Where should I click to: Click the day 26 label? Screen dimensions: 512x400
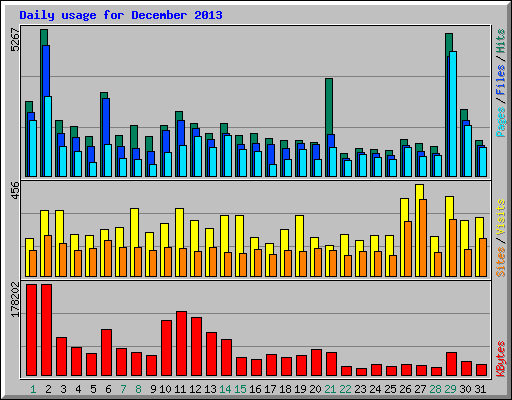click(x=405, y=389)
